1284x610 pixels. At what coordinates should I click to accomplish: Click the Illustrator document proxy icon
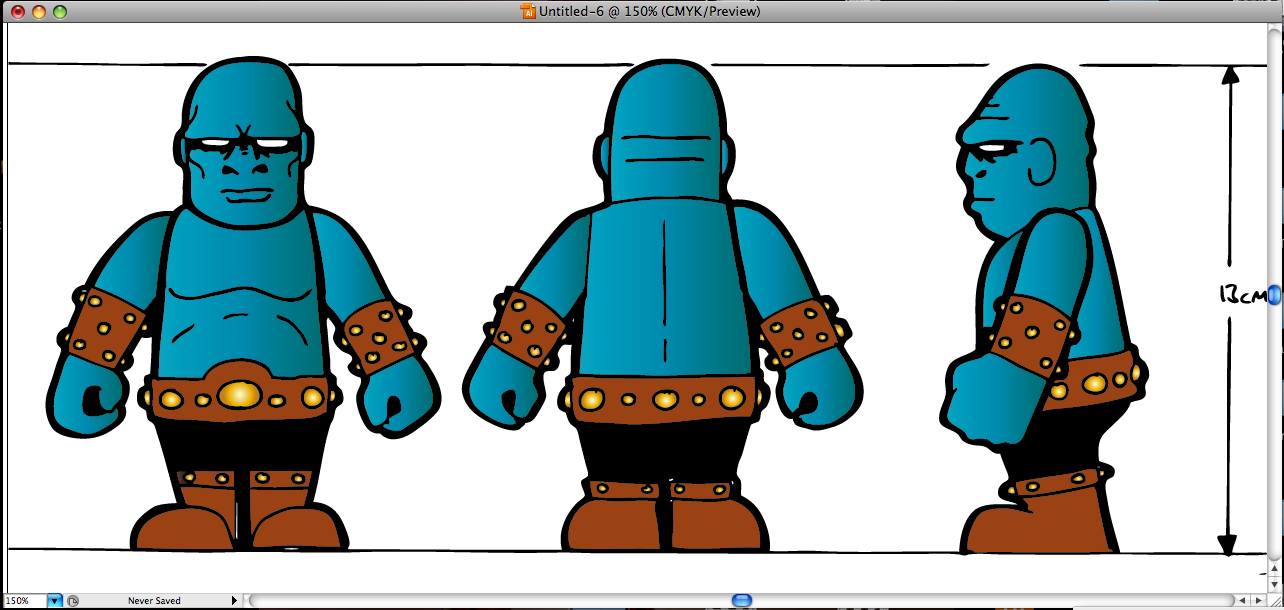(527, 12)
